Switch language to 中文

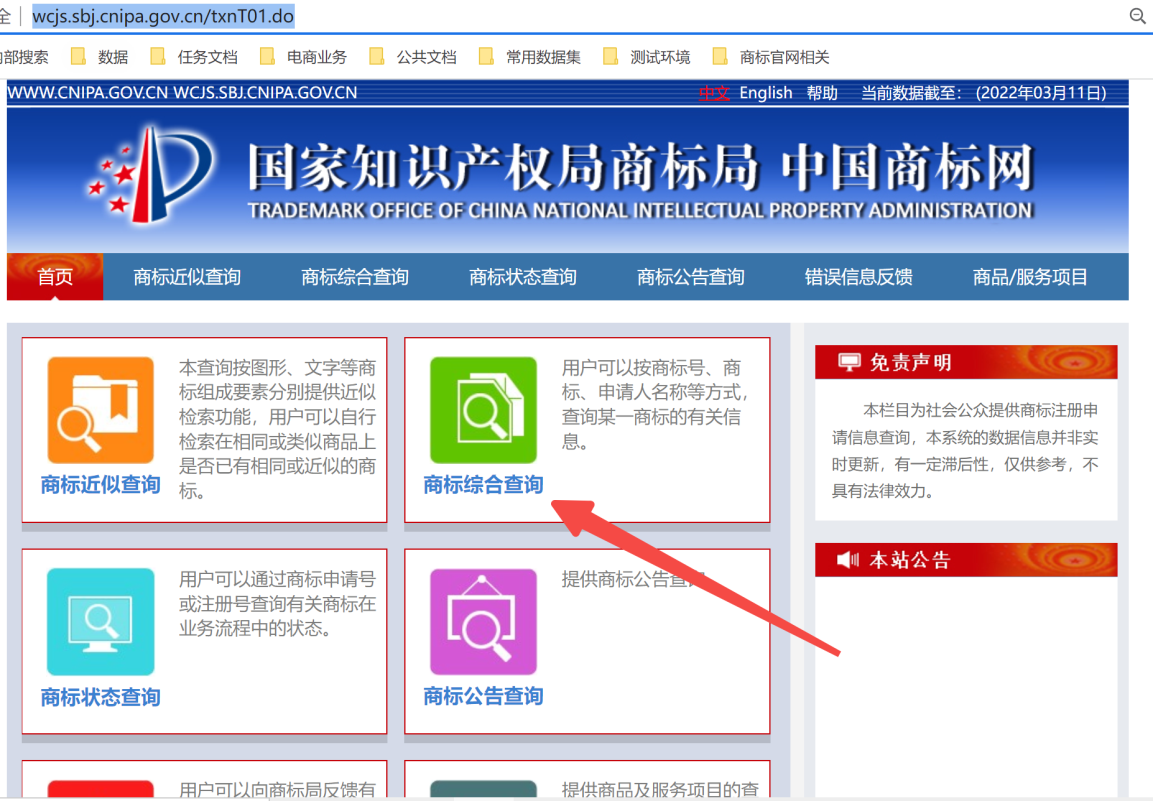713,93
